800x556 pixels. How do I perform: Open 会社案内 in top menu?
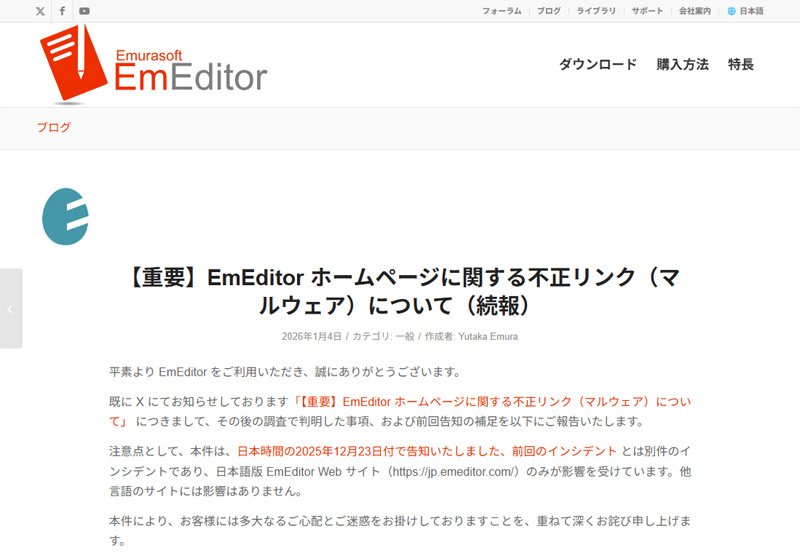[x=694, y=11]
